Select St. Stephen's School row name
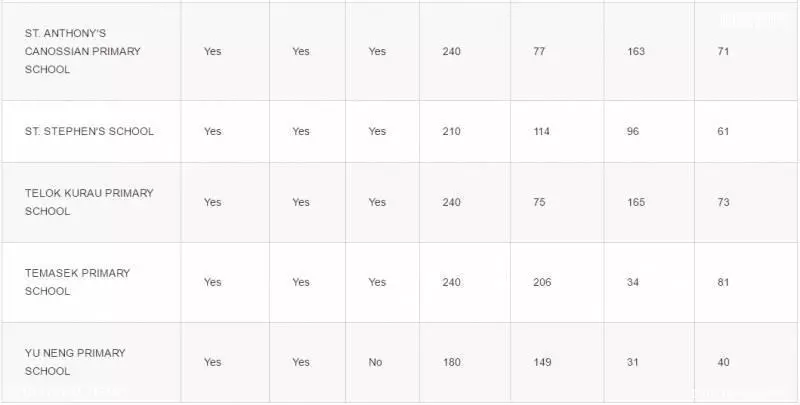This screenshot has width=800, height=405. tap(89, 131)
